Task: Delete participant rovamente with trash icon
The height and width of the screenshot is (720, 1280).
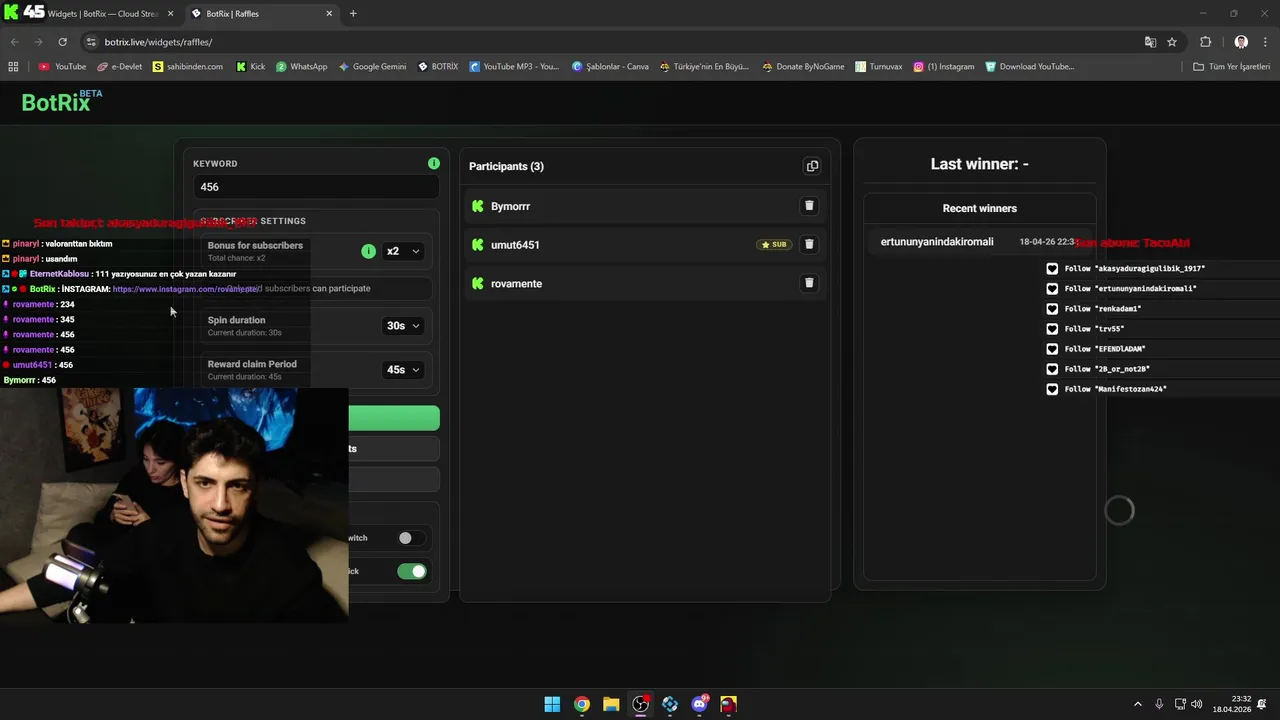Action: click(809, 283)
